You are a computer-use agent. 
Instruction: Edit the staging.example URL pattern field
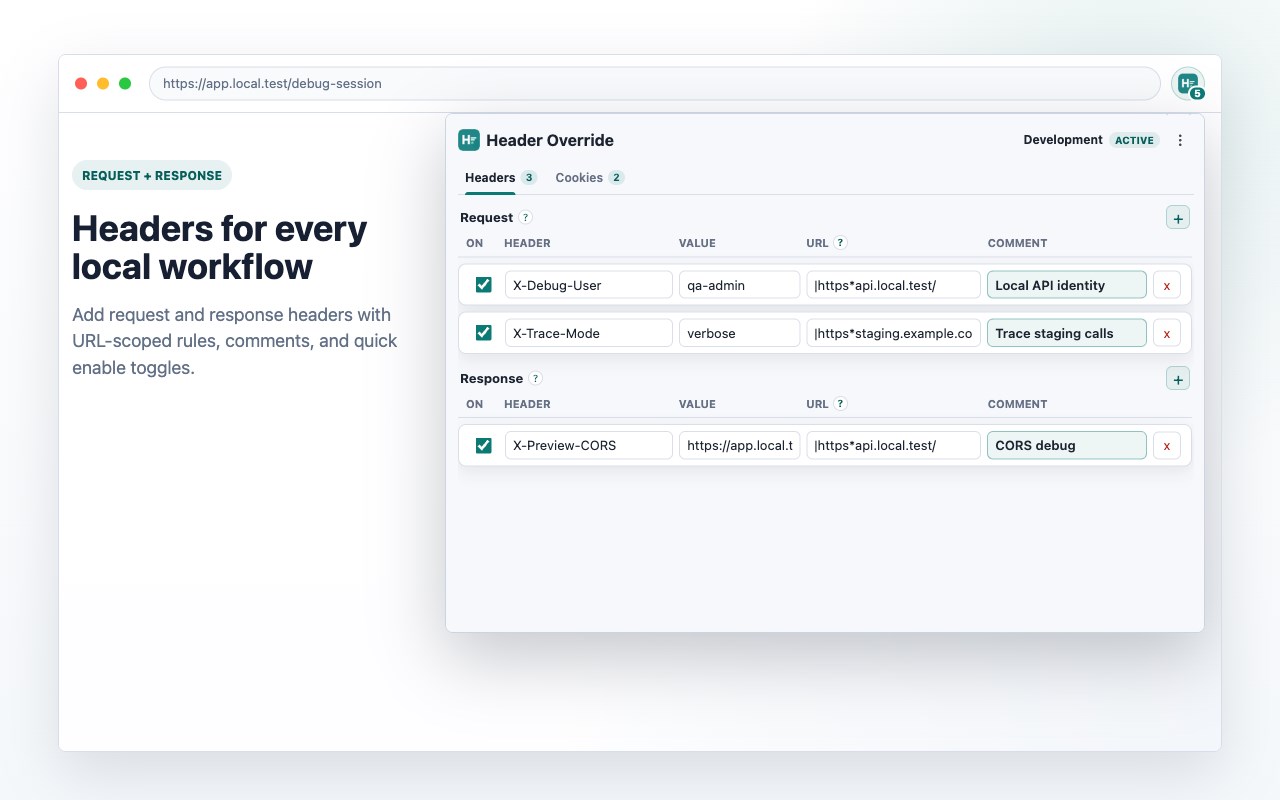(x=894, y=333)
